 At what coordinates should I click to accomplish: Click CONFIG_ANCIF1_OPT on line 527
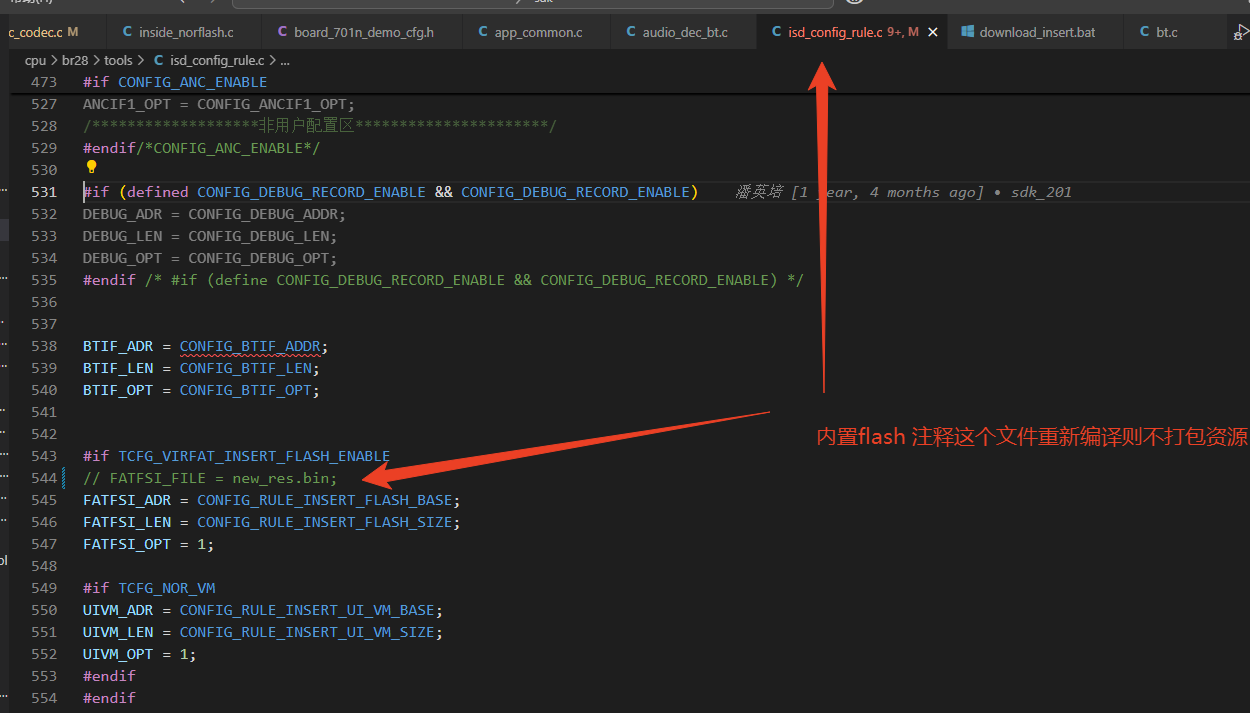point(272,104)
